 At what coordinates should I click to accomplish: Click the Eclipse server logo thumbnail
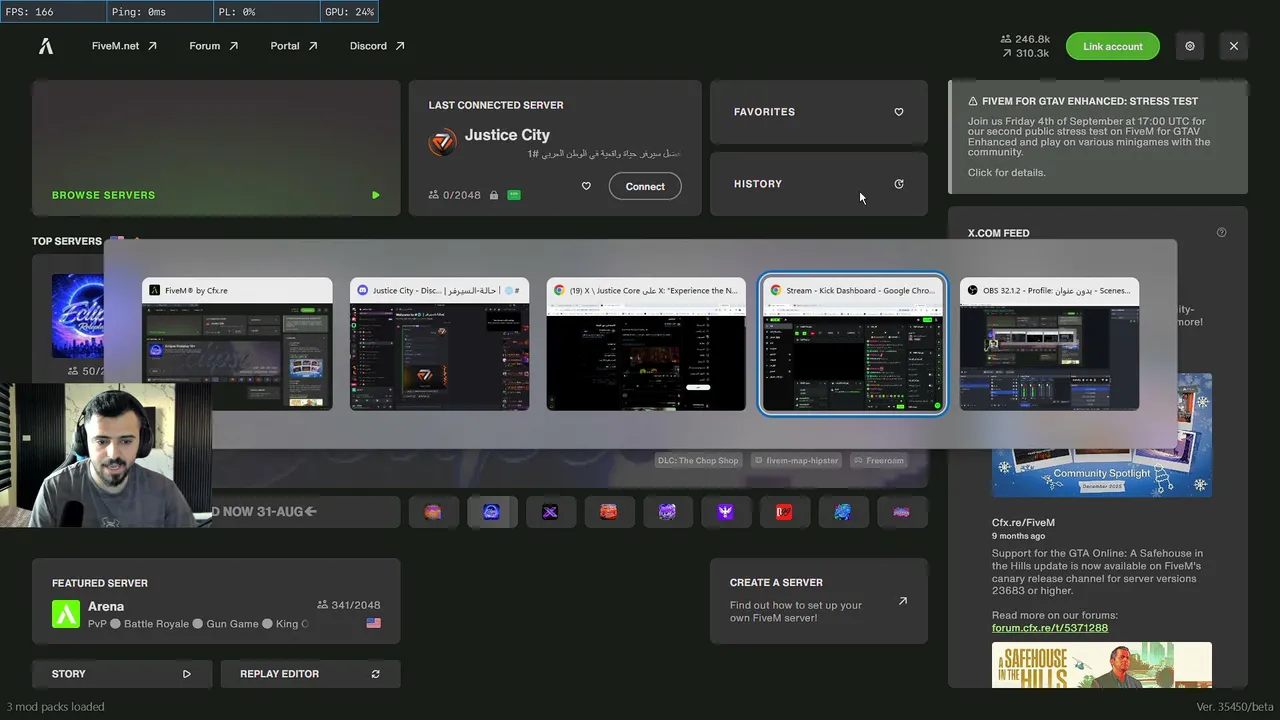[78, 316]
